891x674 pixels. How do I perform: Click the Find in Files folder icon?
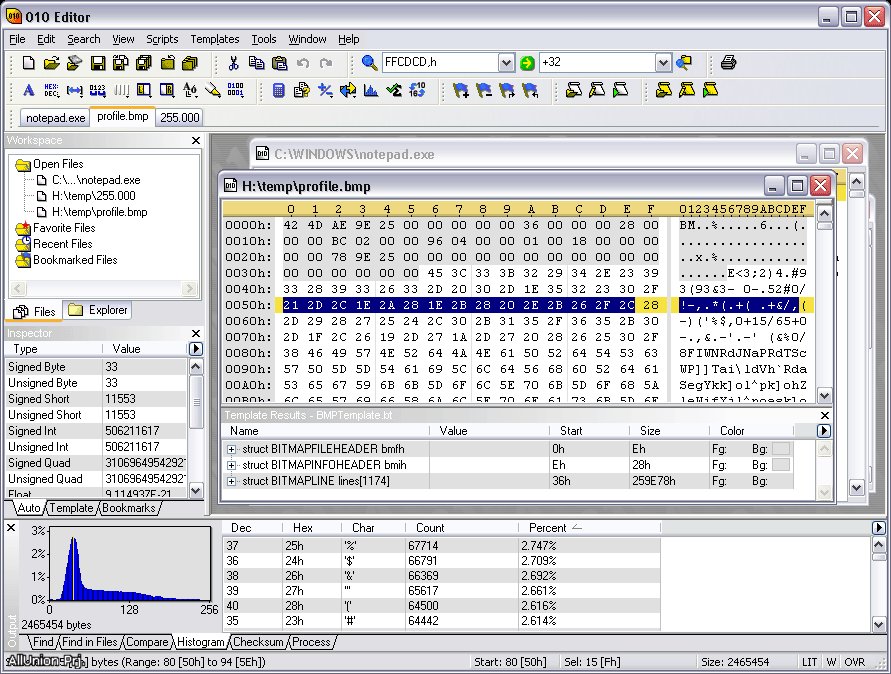(684, 63)
